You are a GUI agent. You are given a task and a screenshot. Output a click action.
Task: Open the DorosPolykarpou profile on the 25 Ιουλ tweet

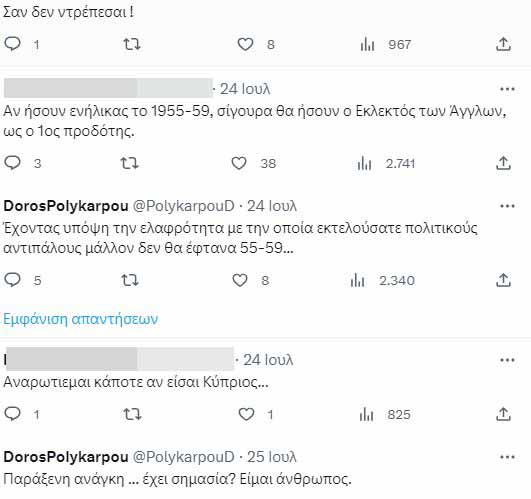click(x=66, y=457)
